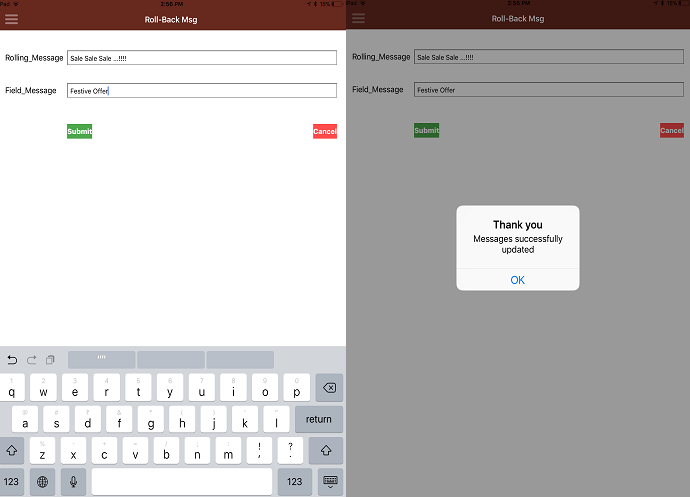
Task: Switch to numbers with the right 123 key
Action: coord(294,481)
